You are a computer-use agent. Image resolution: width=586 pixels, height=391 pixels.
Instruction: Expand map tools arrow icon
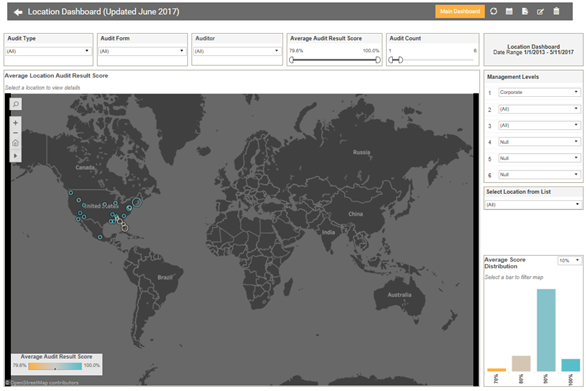(x=15, y=156)
